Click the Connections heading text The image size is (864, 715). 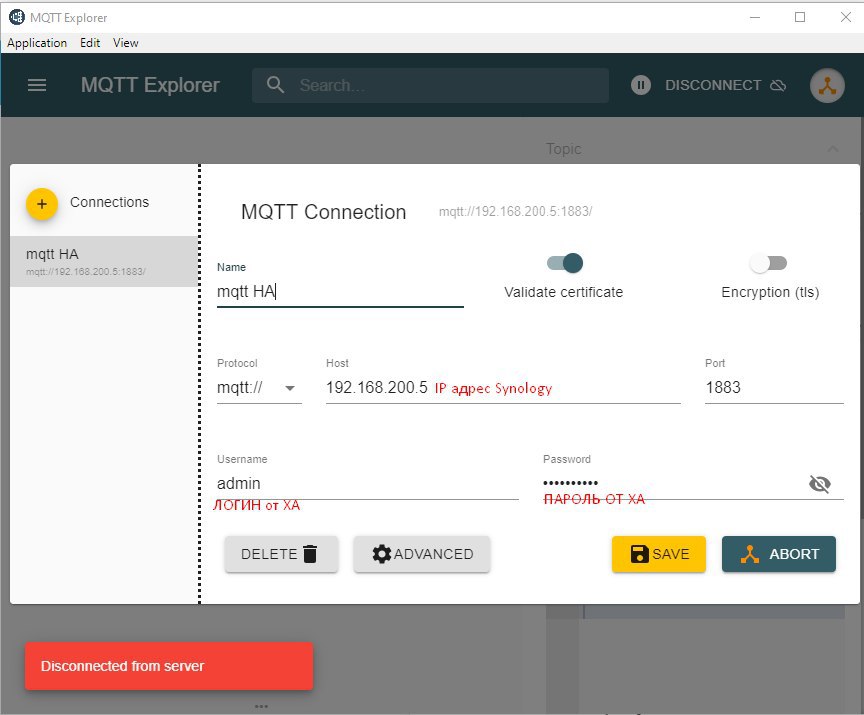[x=110, y=202]
